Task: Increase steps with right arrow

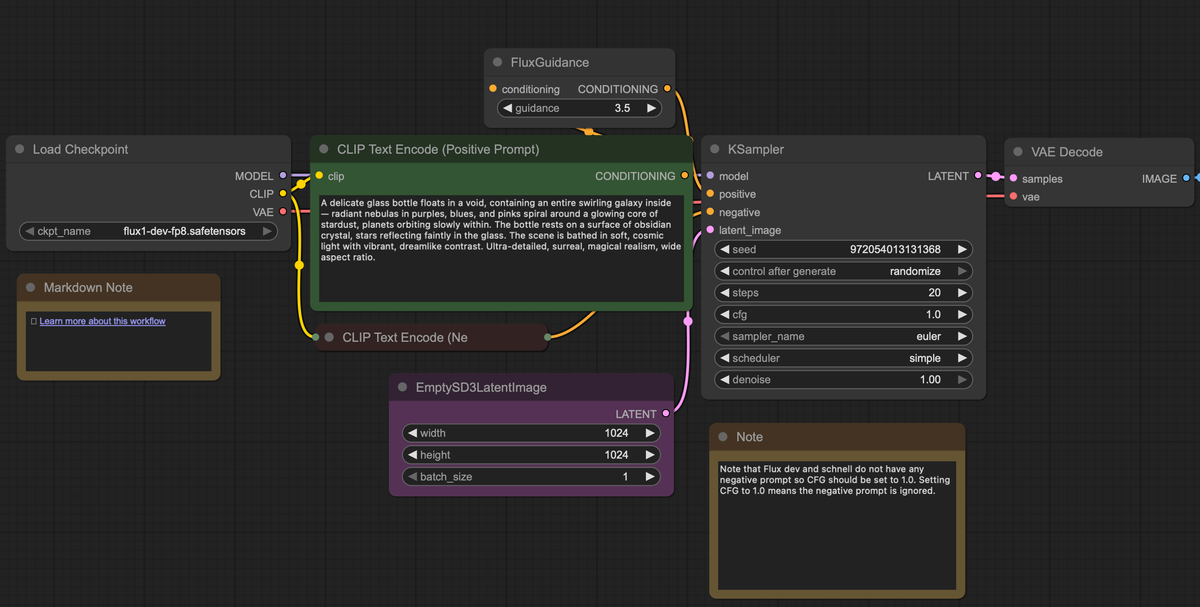Action: (962, 293)
